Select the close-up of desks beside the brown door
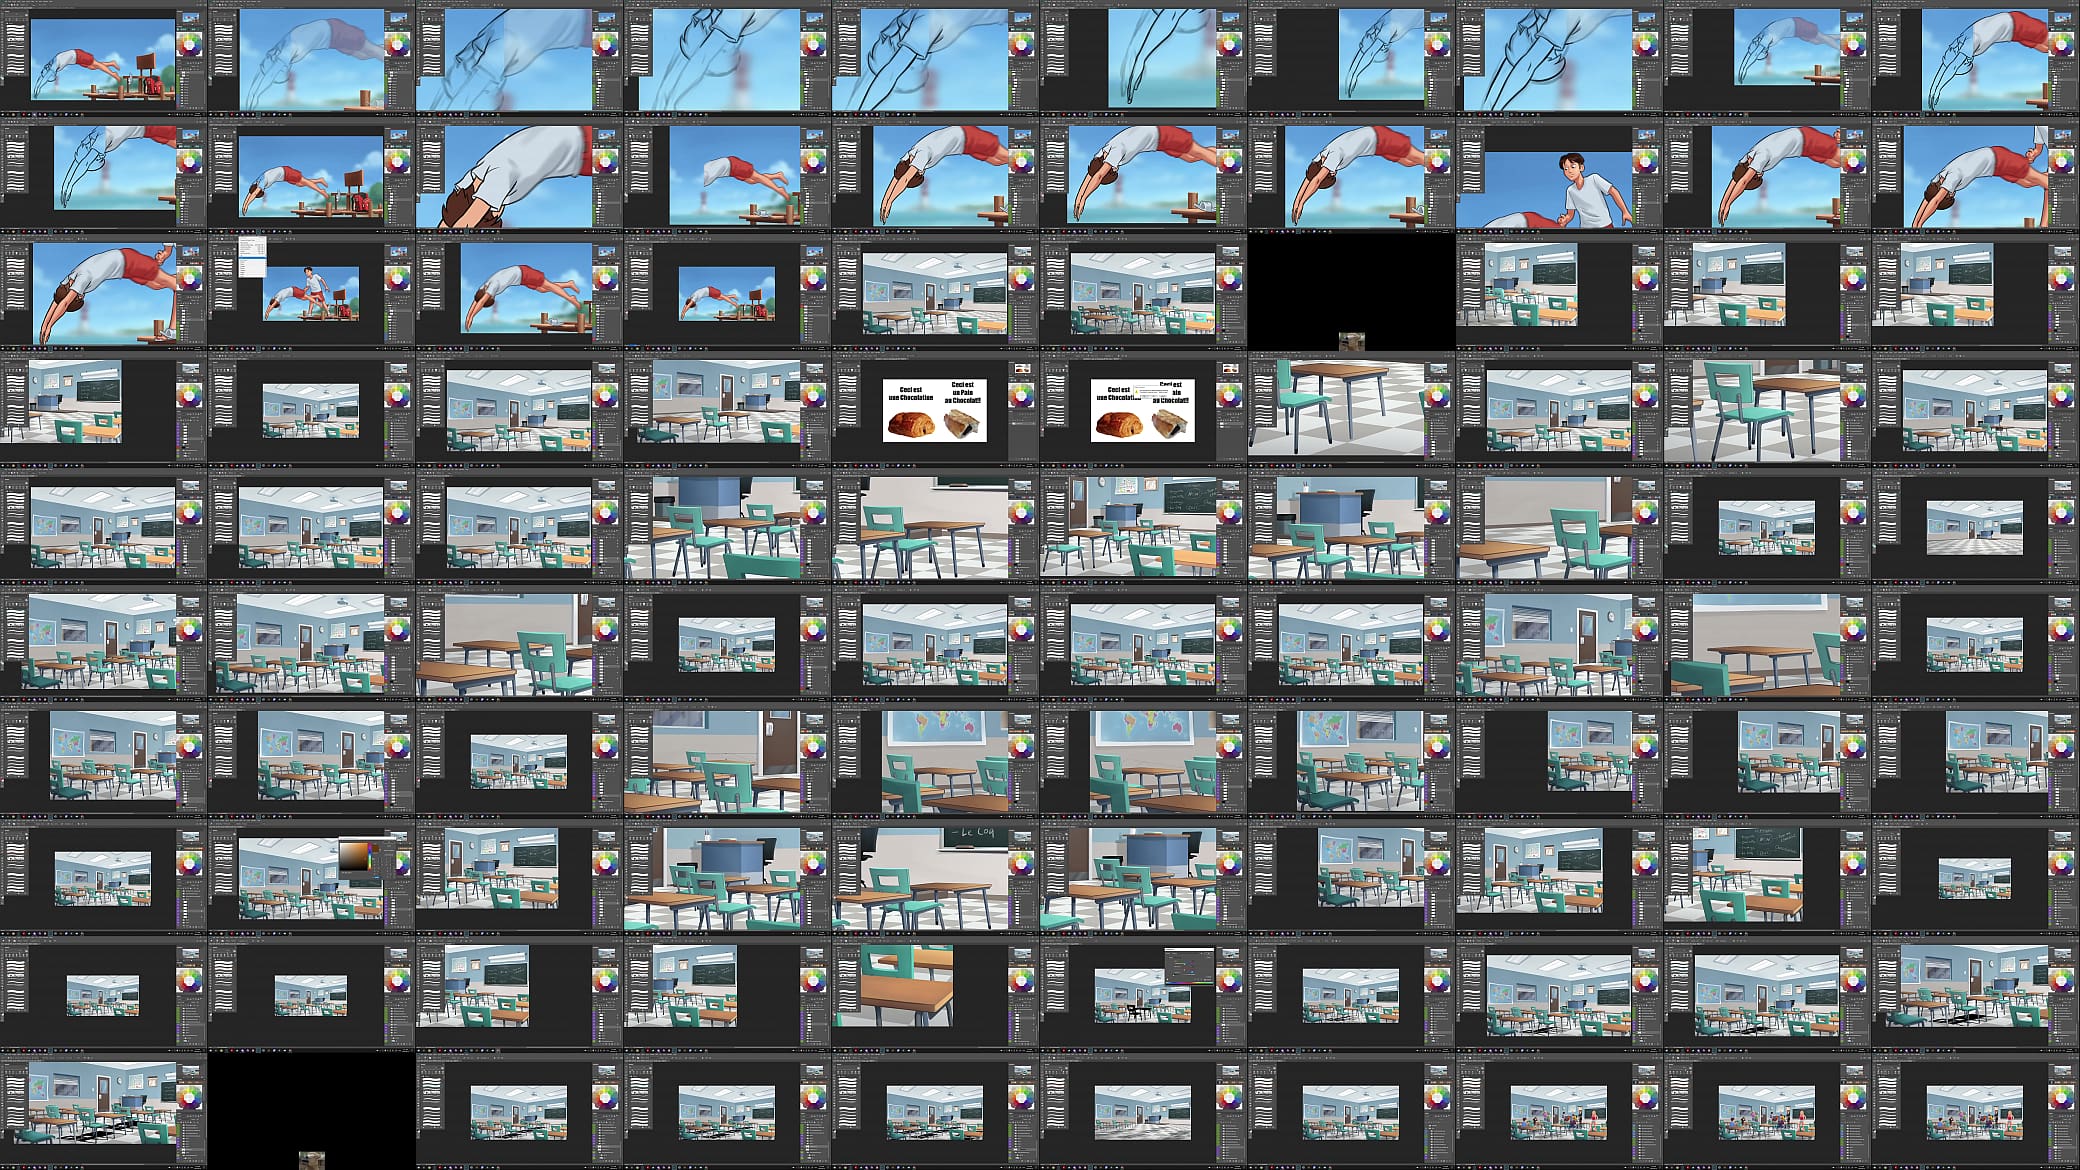The width and height of the screenshot is (2080, 1170). pos(728,759)
